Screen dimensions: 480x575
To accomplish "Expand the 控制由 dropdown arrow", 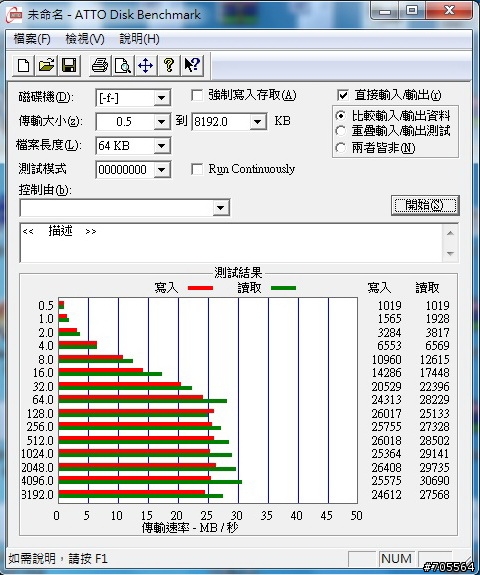I will pos(220,208).
